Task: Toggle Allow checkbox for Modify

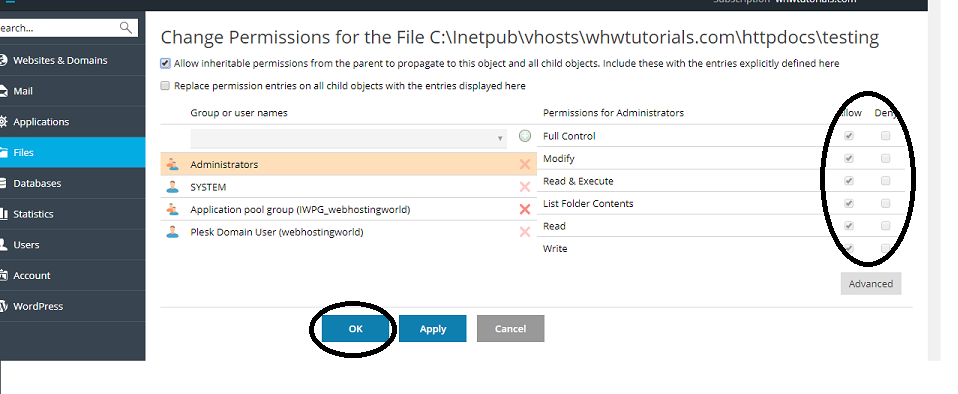Action: tap(849, 159)
